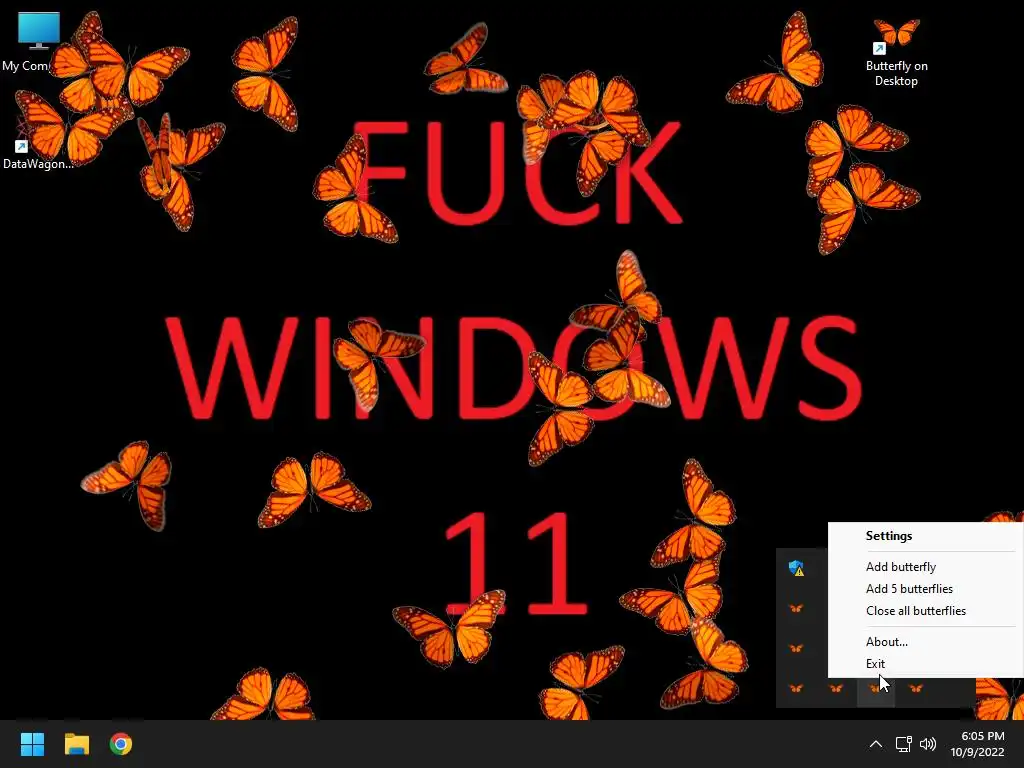1024x768 pixels.
Task: Launch File Explorer from the taskbar
Action: pos(76,744)
